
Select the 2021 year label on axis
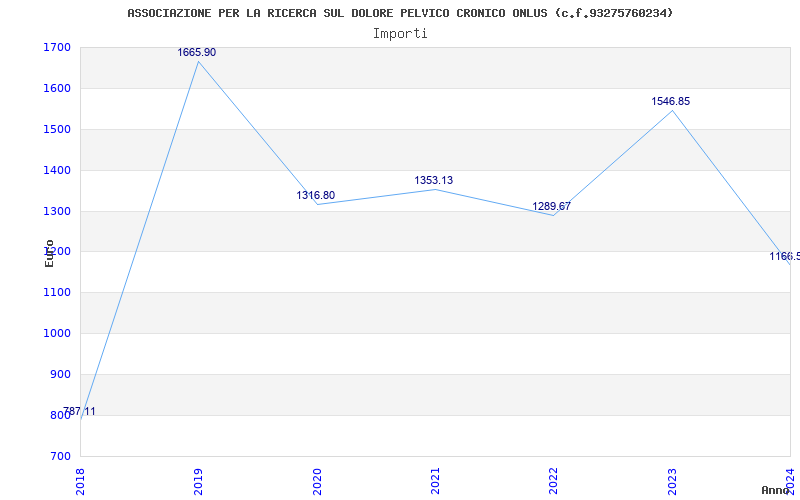coord(435,481)
